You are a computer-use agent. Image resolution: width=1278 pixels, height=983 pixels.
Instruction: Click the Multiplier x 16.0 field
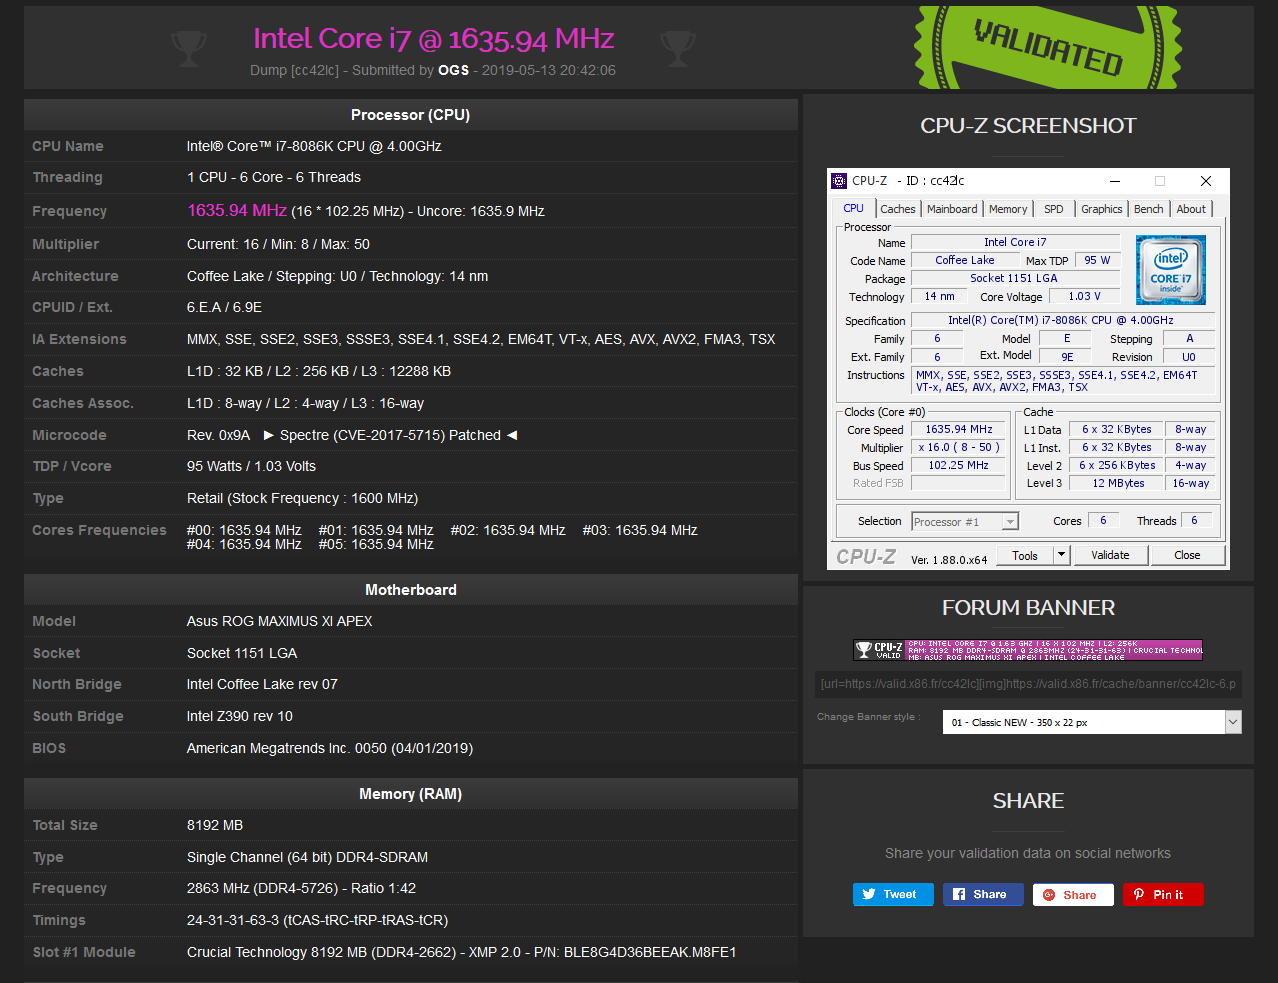tap(958, 447)
